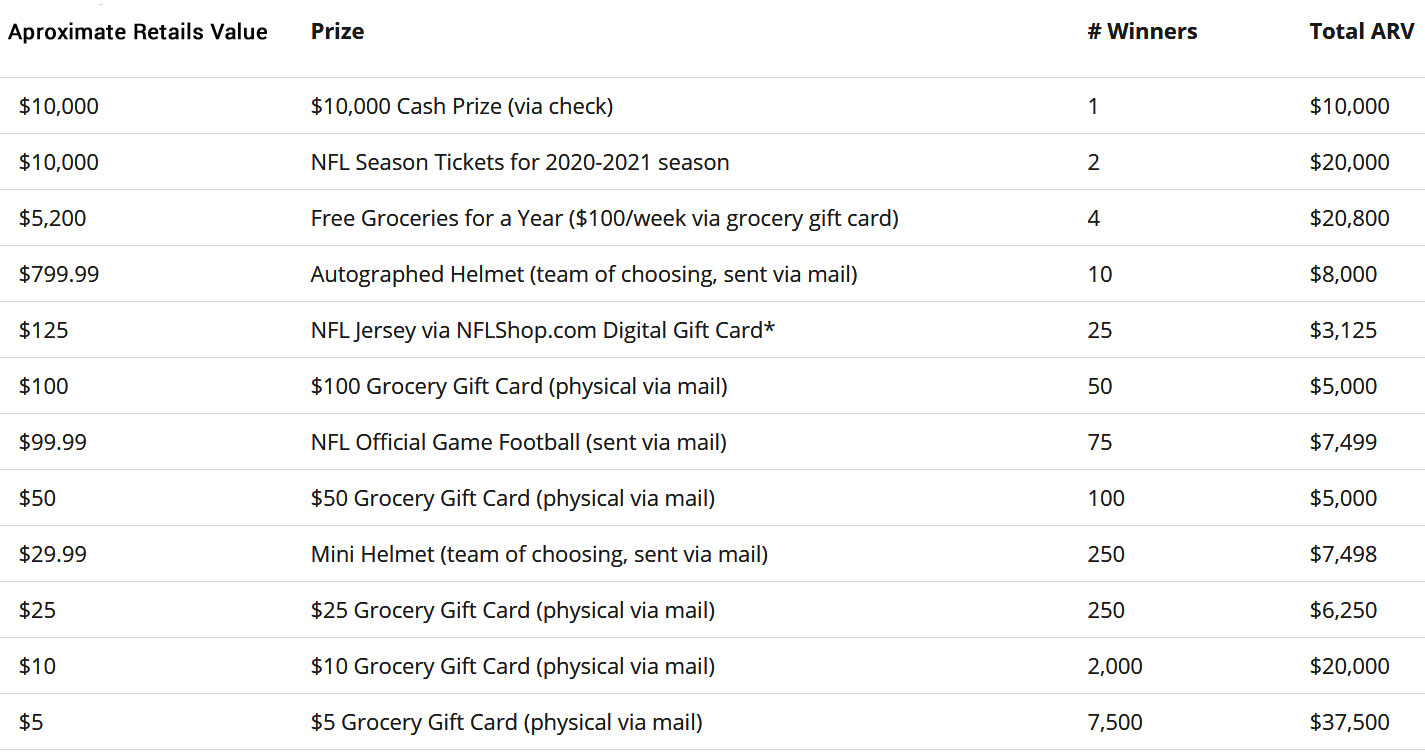
Task: Select the Total ARV column header
Action: 1362,31
